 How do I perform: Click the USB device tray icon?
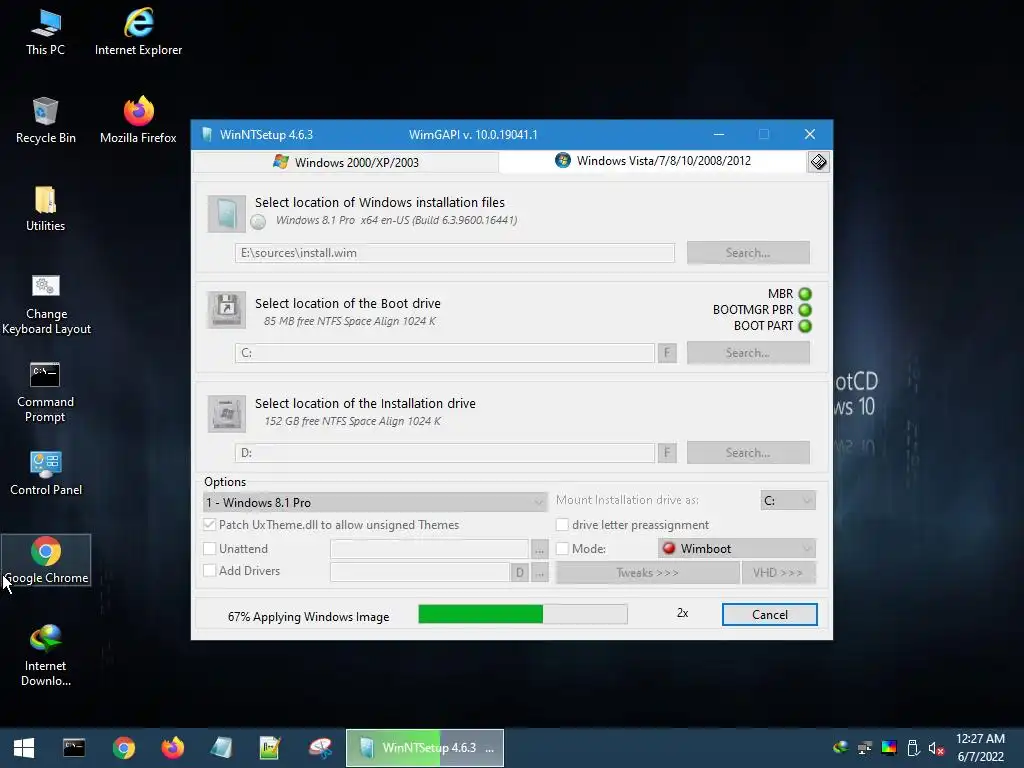click(913, 748)
